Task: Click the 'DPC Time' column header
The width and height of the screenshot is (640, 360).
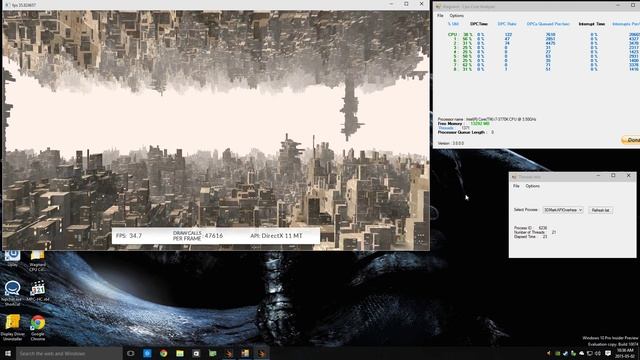Action: [479, 24]
